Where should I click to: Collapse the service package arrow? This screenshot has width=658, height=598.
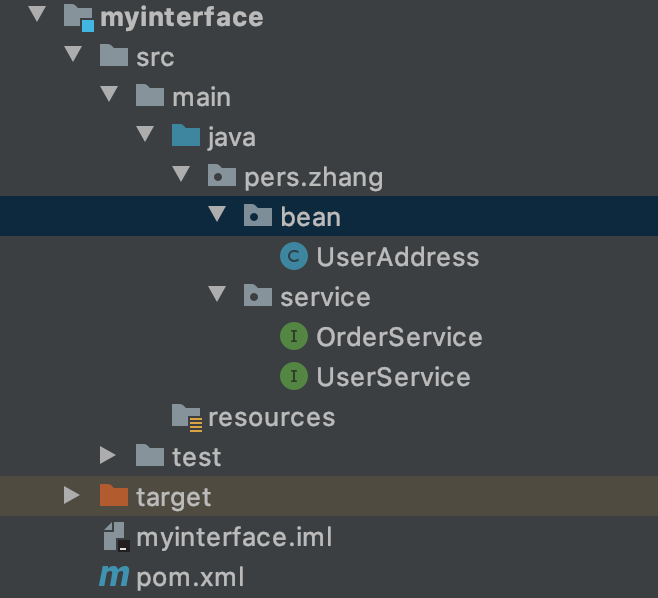(217, 294)
